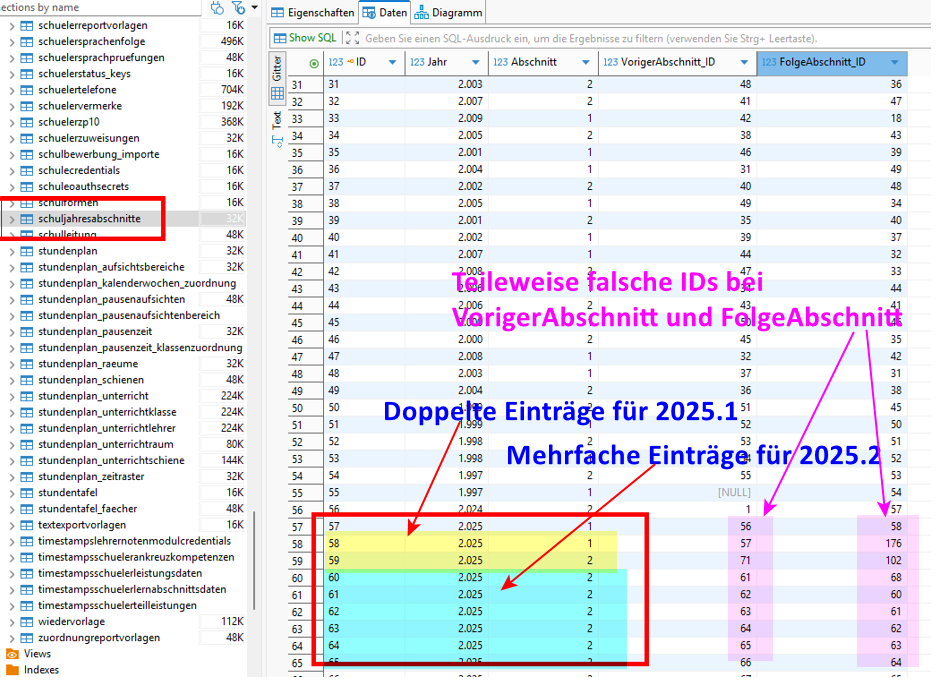The height and width of the screenshot is (684, 942).
Task: Click the key icon in the ID column header
Action: pos(350,62)
